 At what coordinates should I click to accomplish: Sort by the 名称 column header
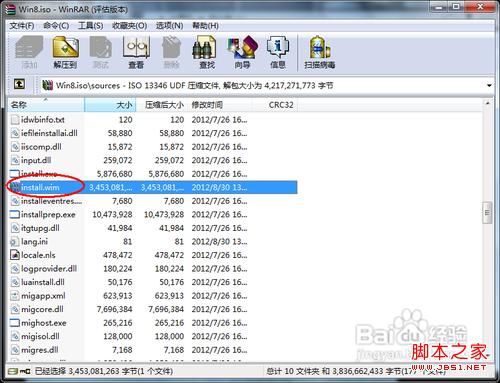pos(46,105)
